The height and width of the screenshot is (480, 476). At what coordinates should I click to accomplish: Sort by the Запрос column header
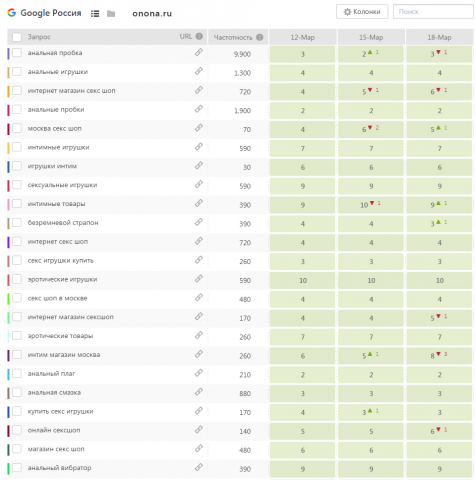click(39, 37)
